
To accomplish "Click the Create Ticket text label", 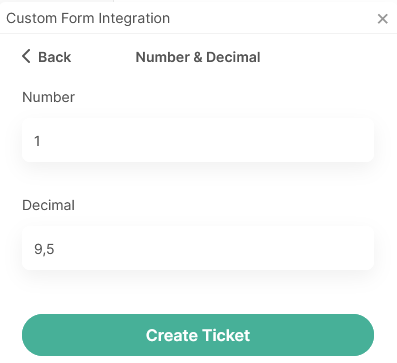I will [198, 335].
